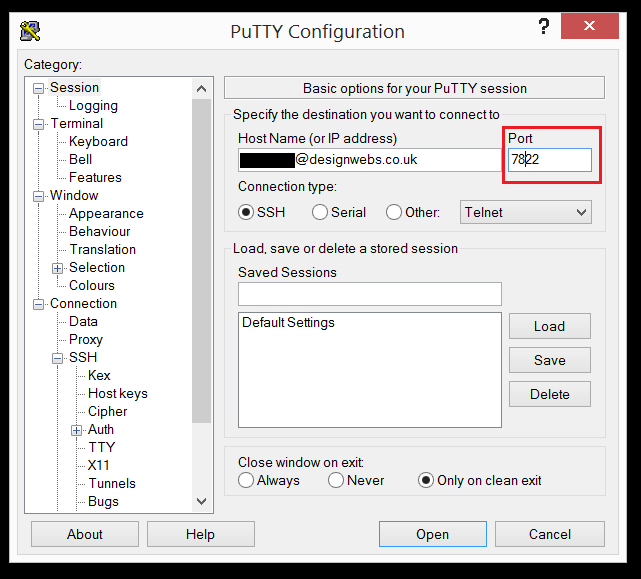Viewport: 641px width, 579px height.
Task: Choose Other connection type radio button
Action: point(394,212)
